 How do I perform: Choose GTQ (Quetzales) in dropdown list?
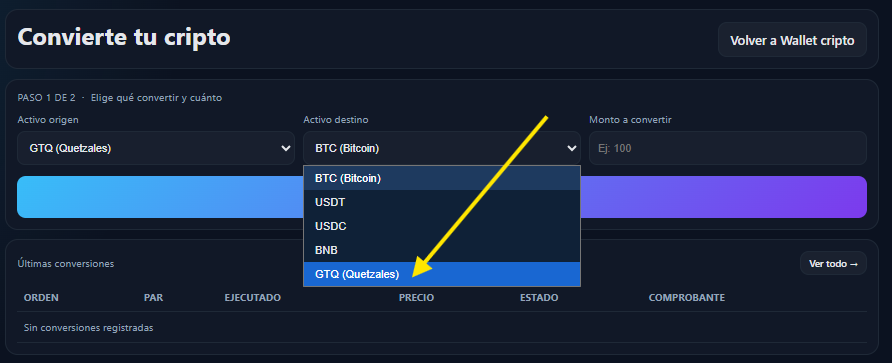[441, 274]
